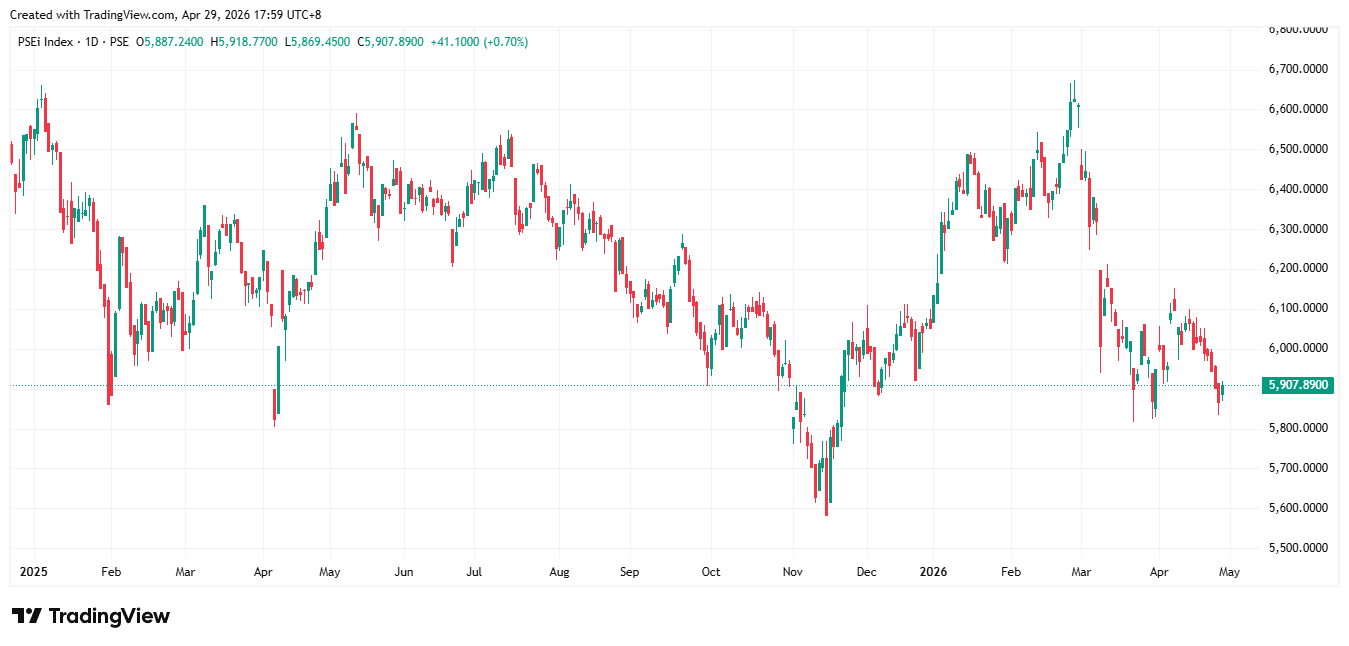Select the close value C5,907.8900 in the legend
The width and height of the screenshot is (1349, 646).
click(x=393, y=42)
